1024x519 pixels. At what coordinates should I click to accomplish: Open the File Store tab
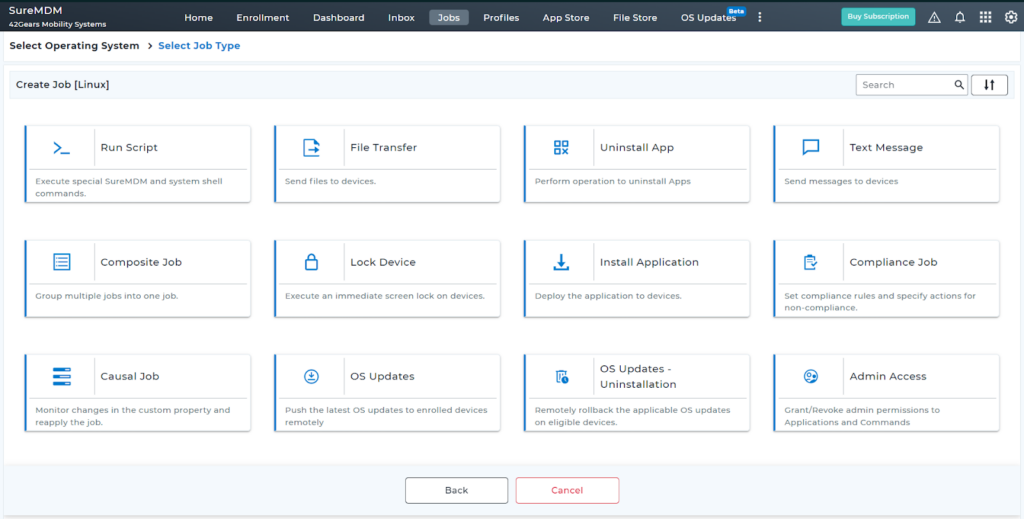(x=635, y=18)
